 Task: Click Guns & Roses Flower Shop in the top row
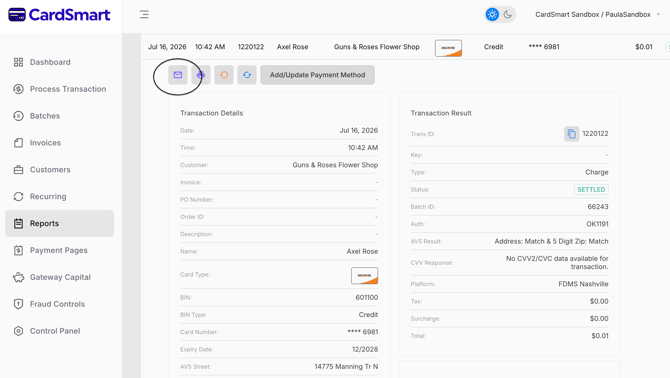[376, 47]
